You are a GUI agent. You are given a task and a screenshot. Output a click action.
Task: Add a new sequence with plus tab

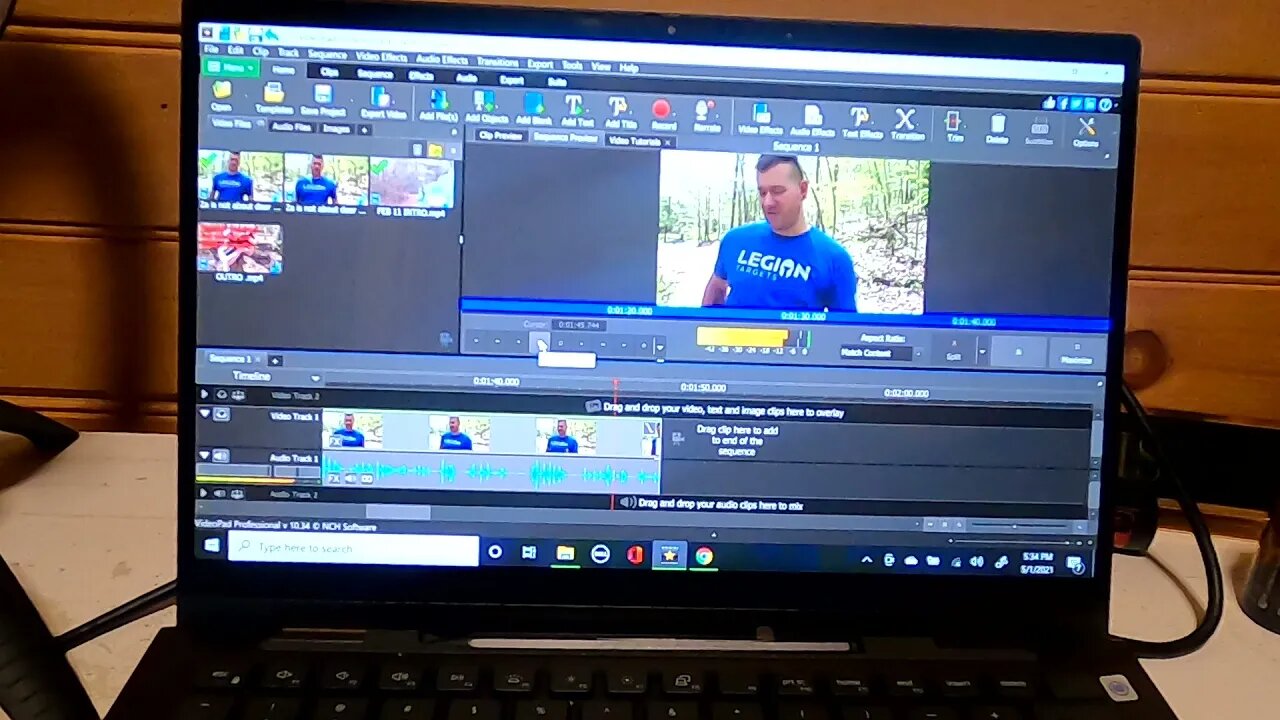[x=275, y=360]
